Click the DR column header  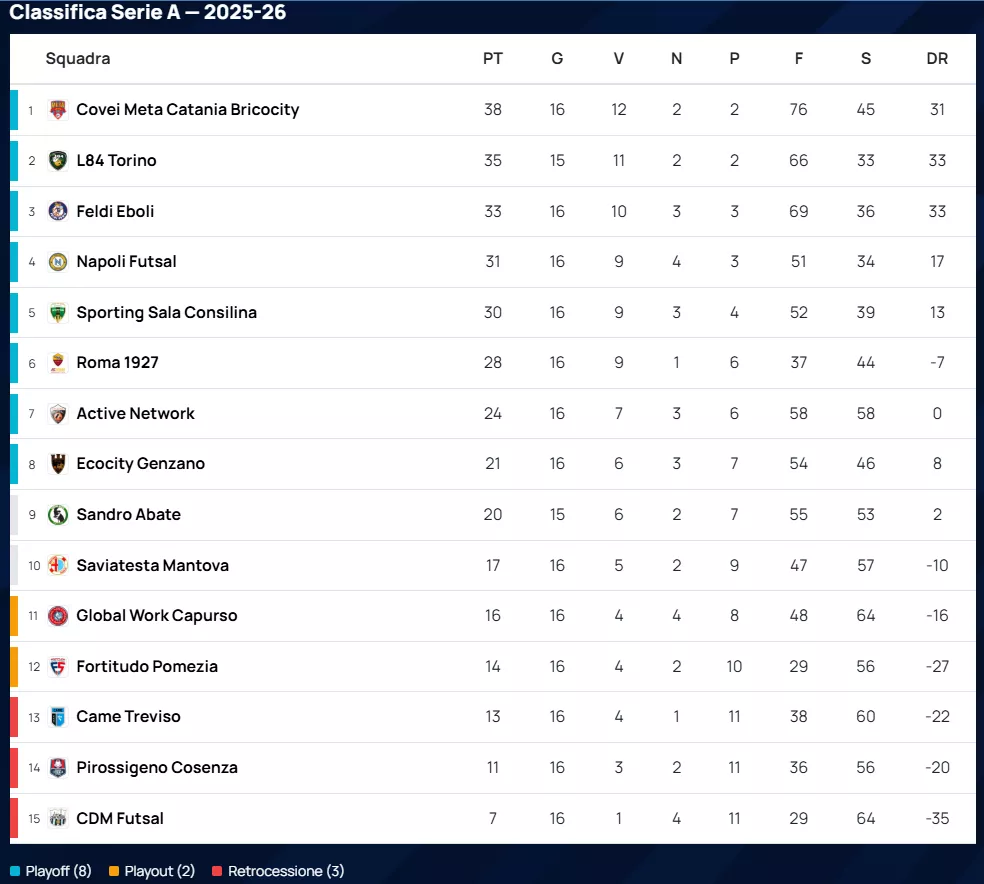[937, 59]
